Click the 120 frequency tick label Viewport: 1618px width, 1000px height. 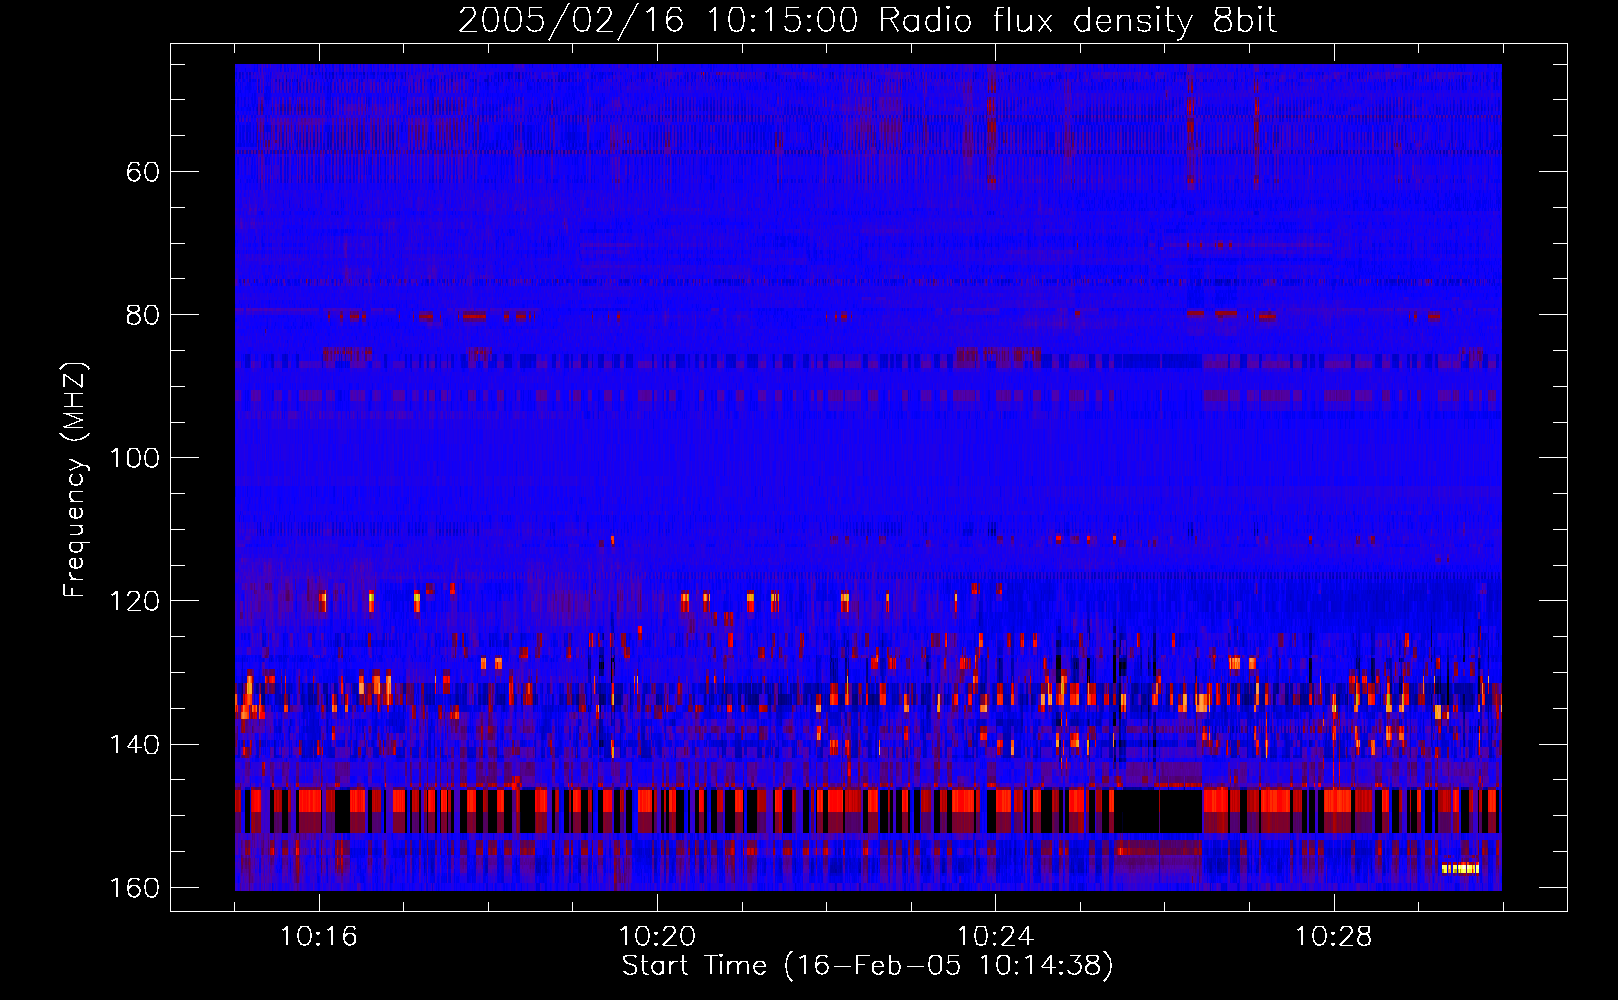(x=134, y=601)
